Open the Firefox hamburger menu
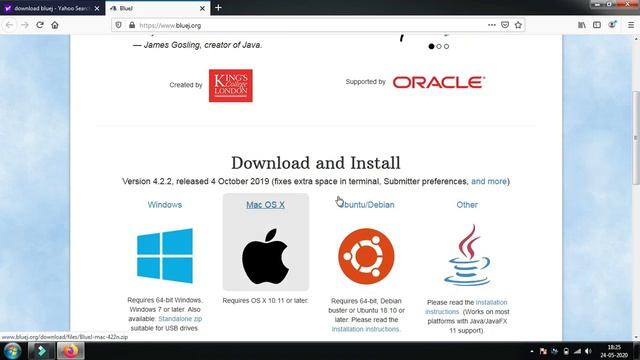The image size is (640, 360). [631, 25]
